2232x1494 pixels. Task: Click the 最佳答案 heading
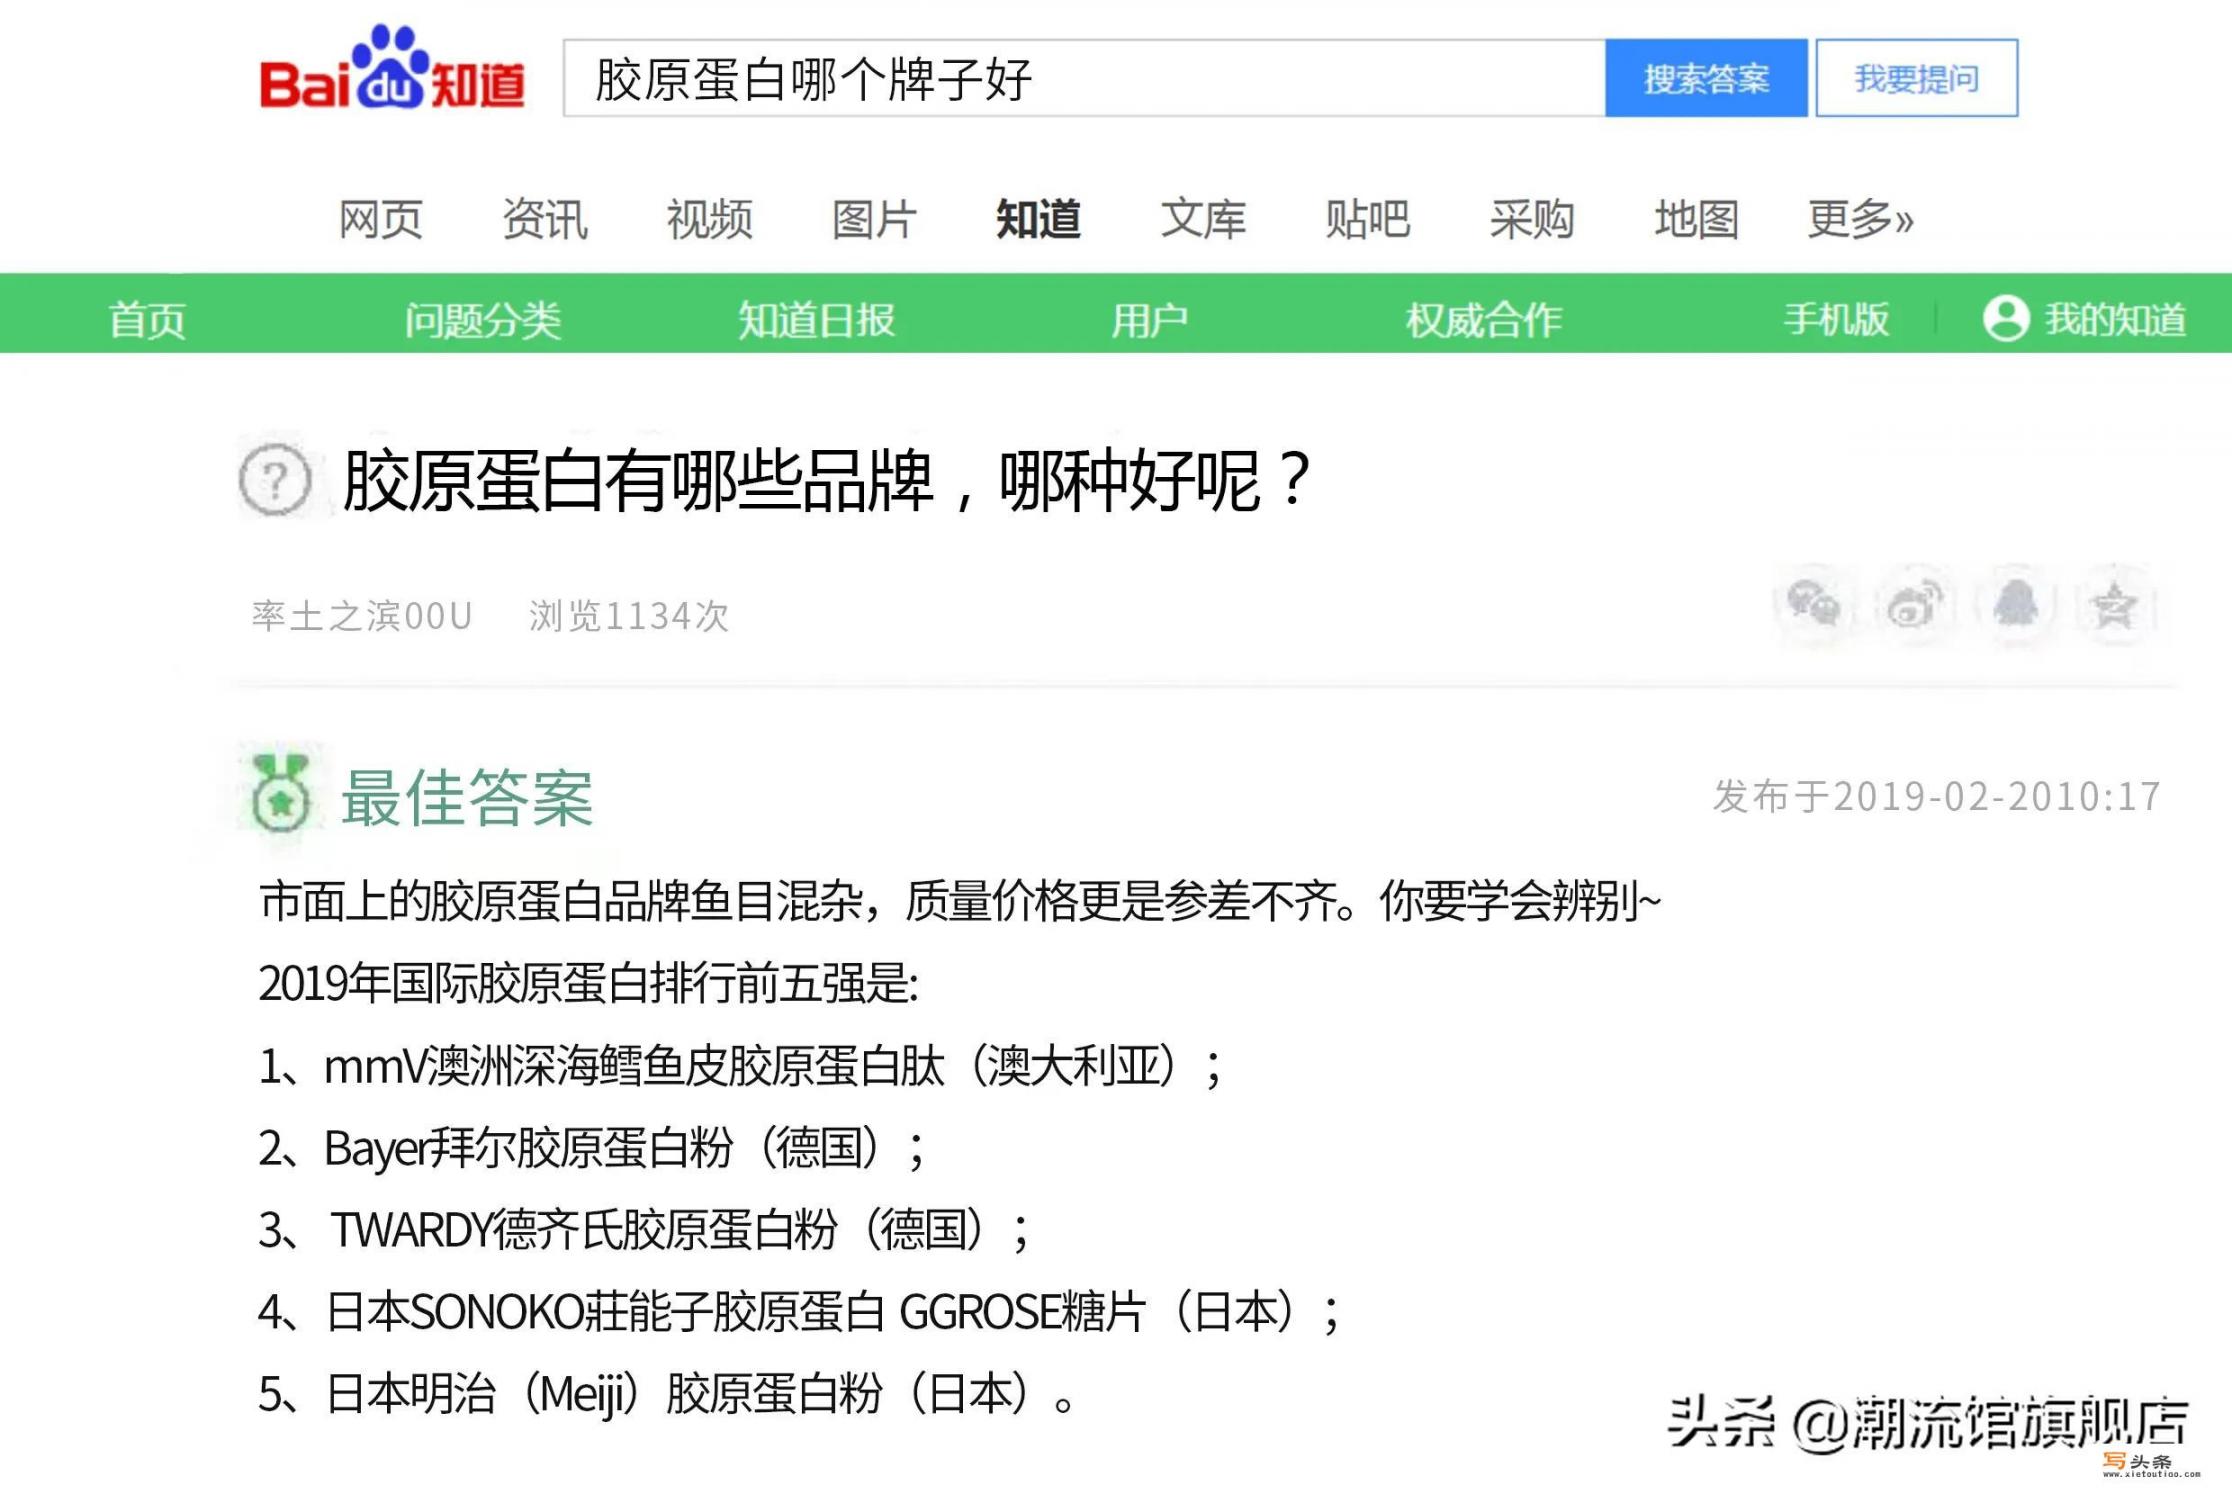click(x=467, y=798)
